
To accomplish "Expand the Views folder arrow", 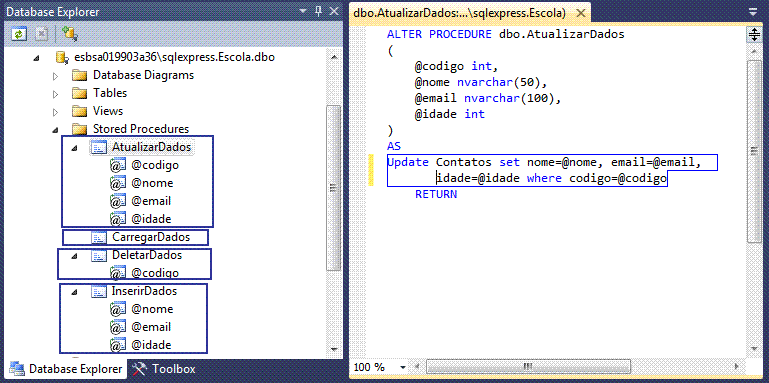I will [x=55, y=112].
